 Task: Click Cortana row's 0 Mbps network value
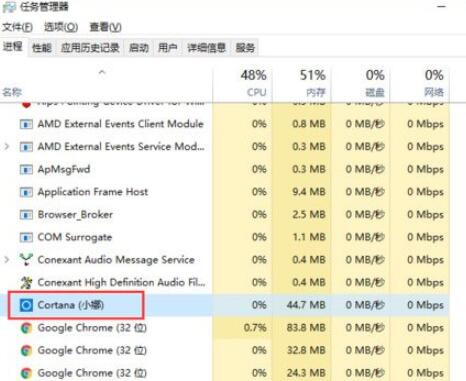point(425,305)
